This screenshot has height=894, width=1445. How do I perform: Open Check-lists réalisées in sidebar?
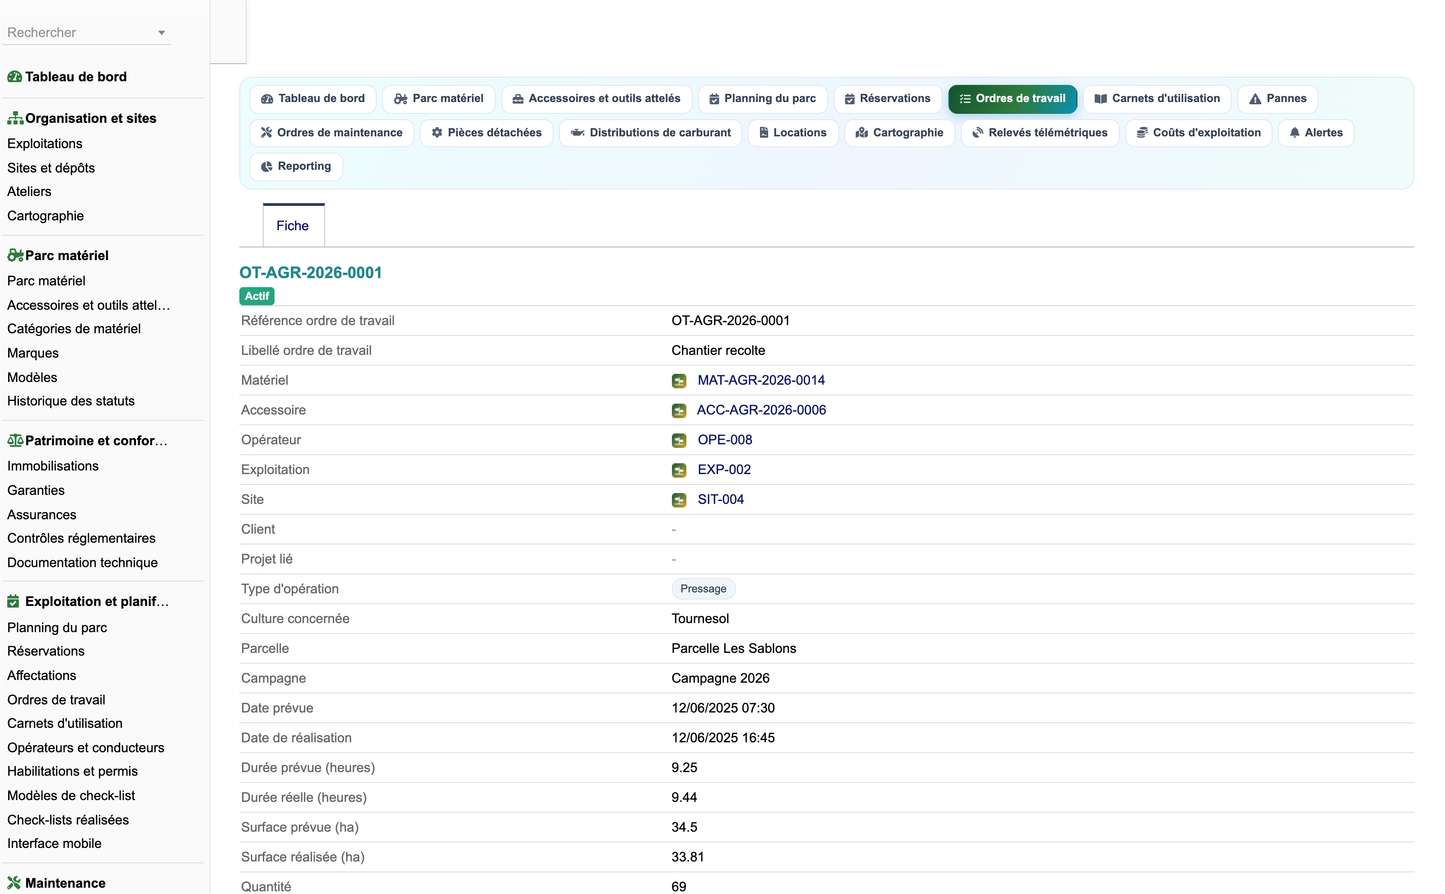tap(68, 820)
